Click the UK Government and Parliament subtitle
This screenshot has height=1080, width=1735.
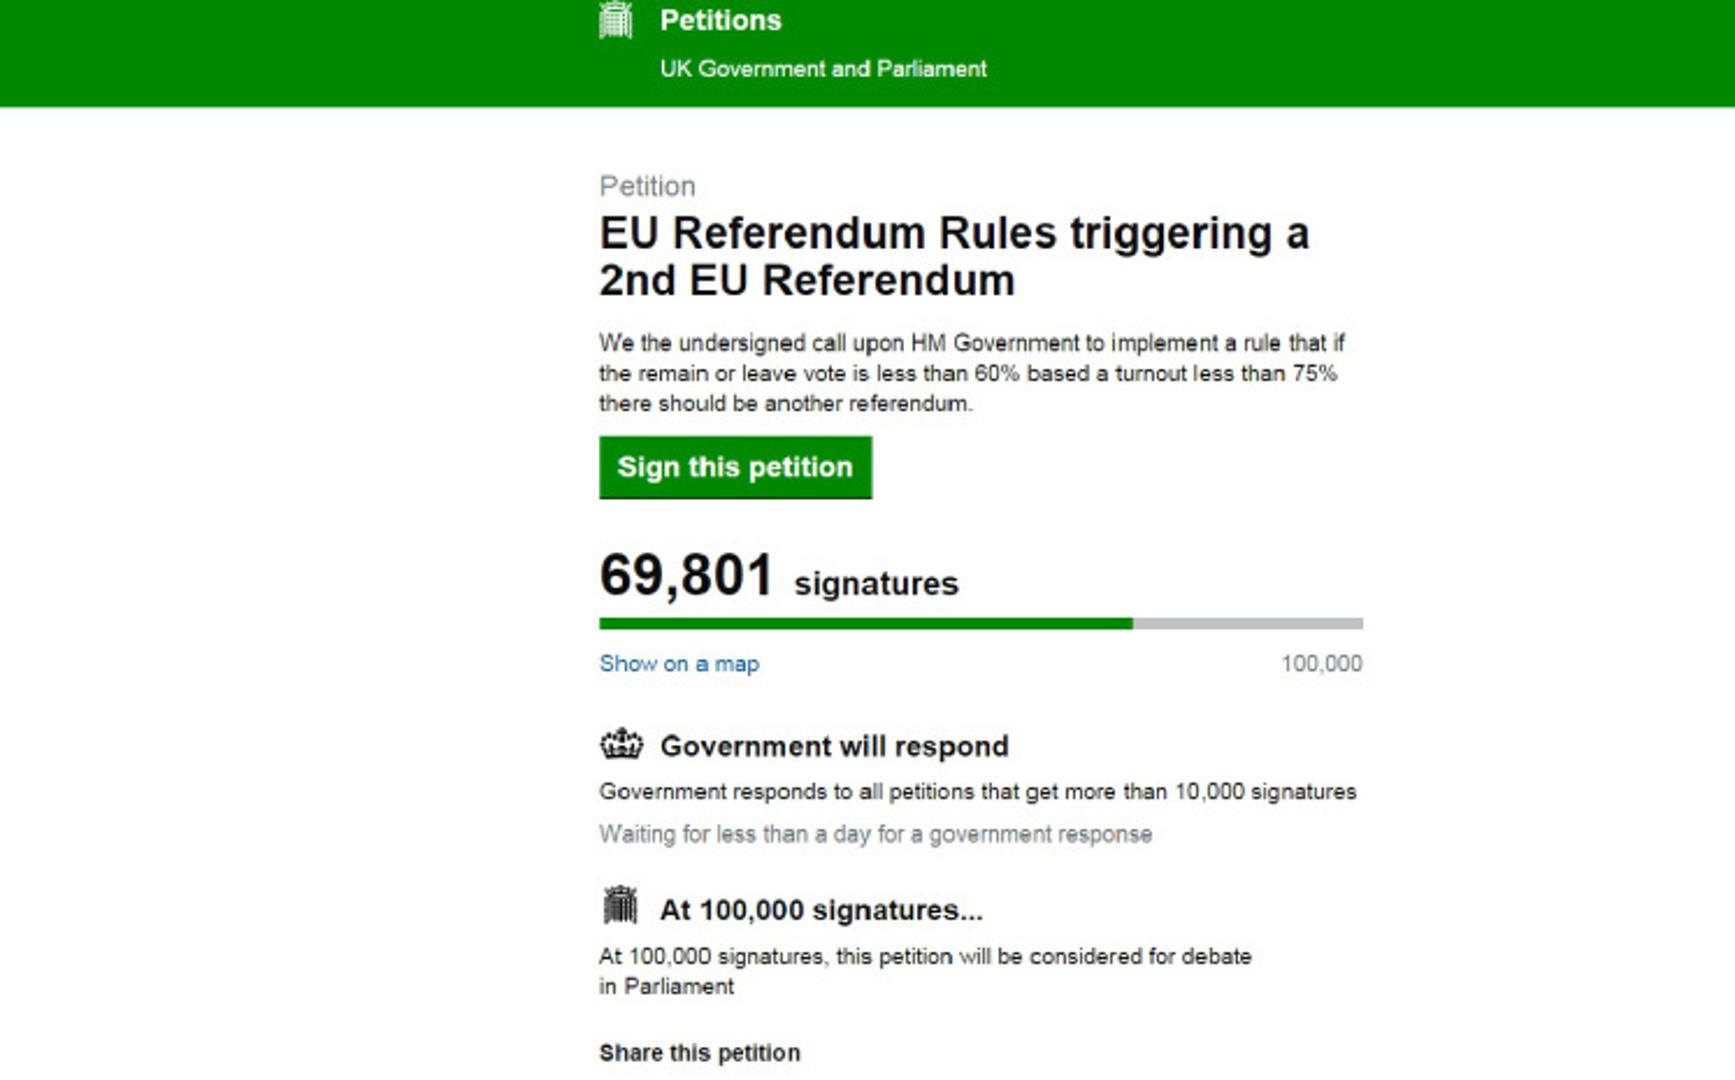pyautogui.click(x=823, y=69)
